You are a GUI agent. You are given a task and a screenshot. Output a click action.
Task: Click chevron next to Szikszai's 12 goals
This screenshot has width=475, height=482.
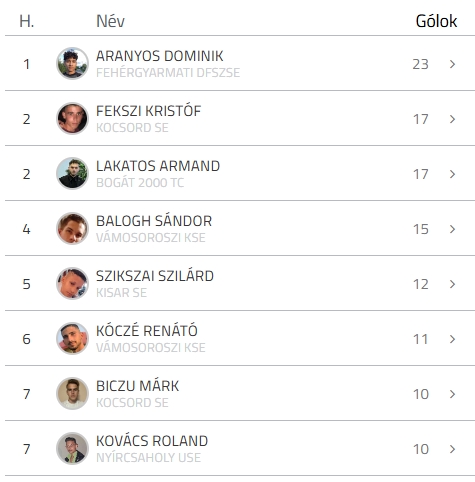tap(452, 284)
